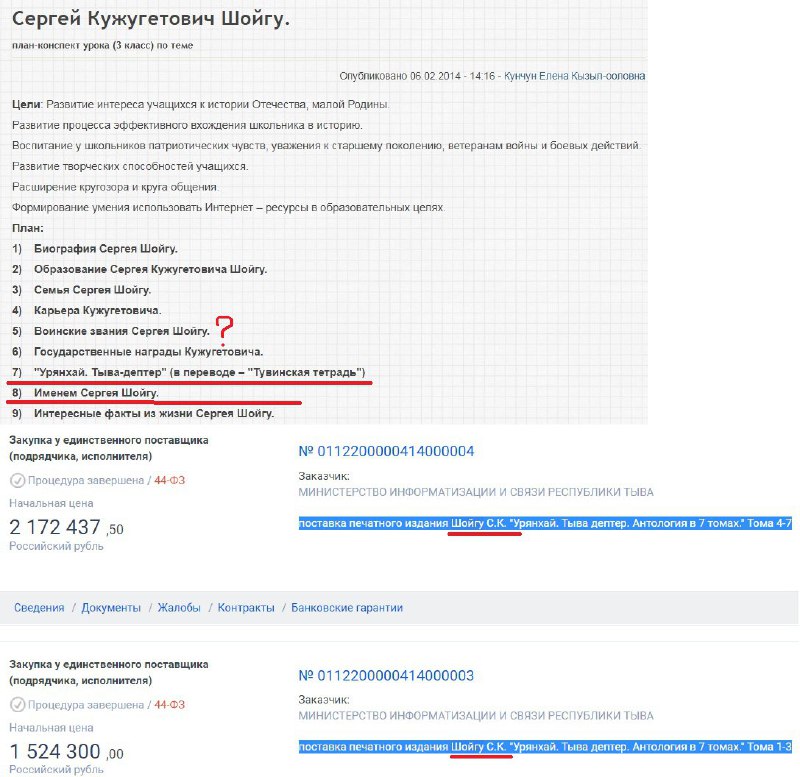
Task: Click plan item Именем Сергея Шойгу.
Action: coord(96,393)
